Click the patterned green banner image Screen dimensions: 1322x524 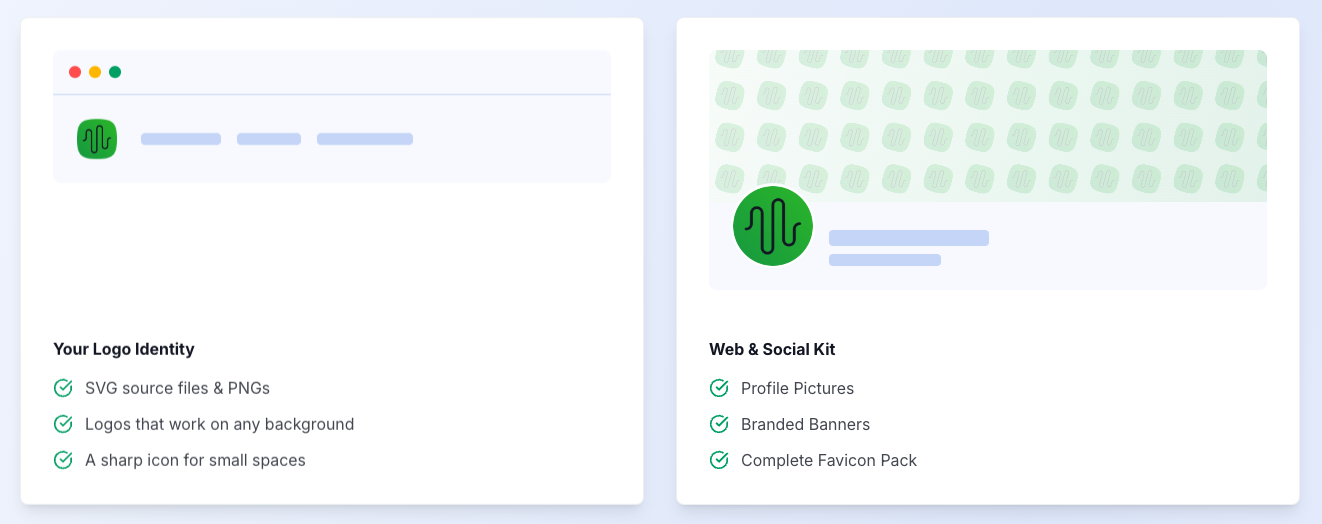988,126
